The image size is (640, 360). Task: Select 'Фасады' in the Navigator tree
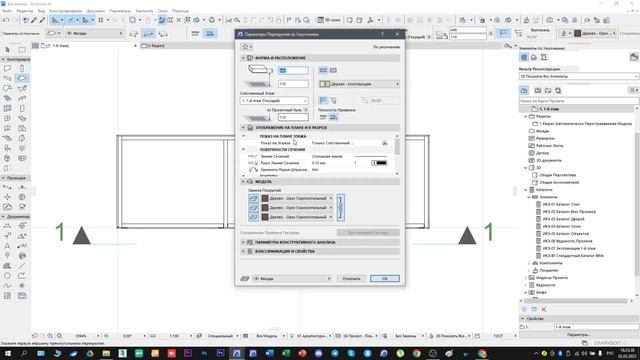point(542,131)
